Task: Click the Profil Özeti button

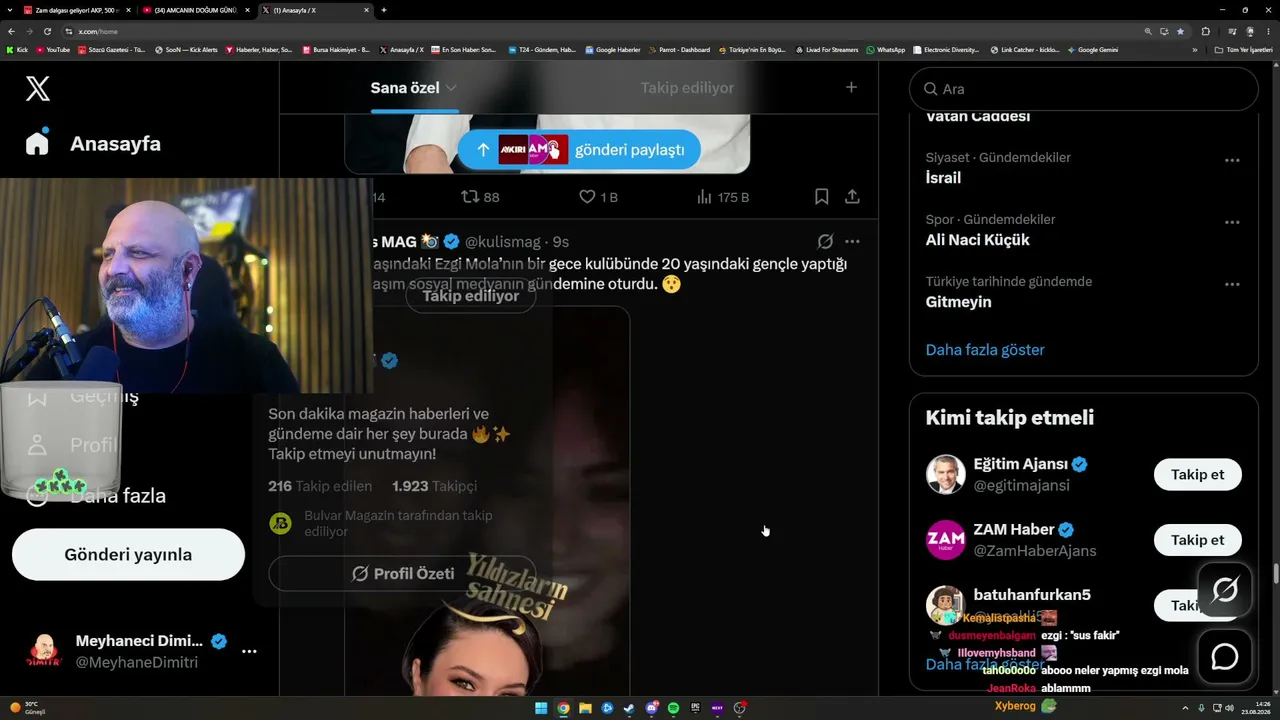Action: [402, 574]
